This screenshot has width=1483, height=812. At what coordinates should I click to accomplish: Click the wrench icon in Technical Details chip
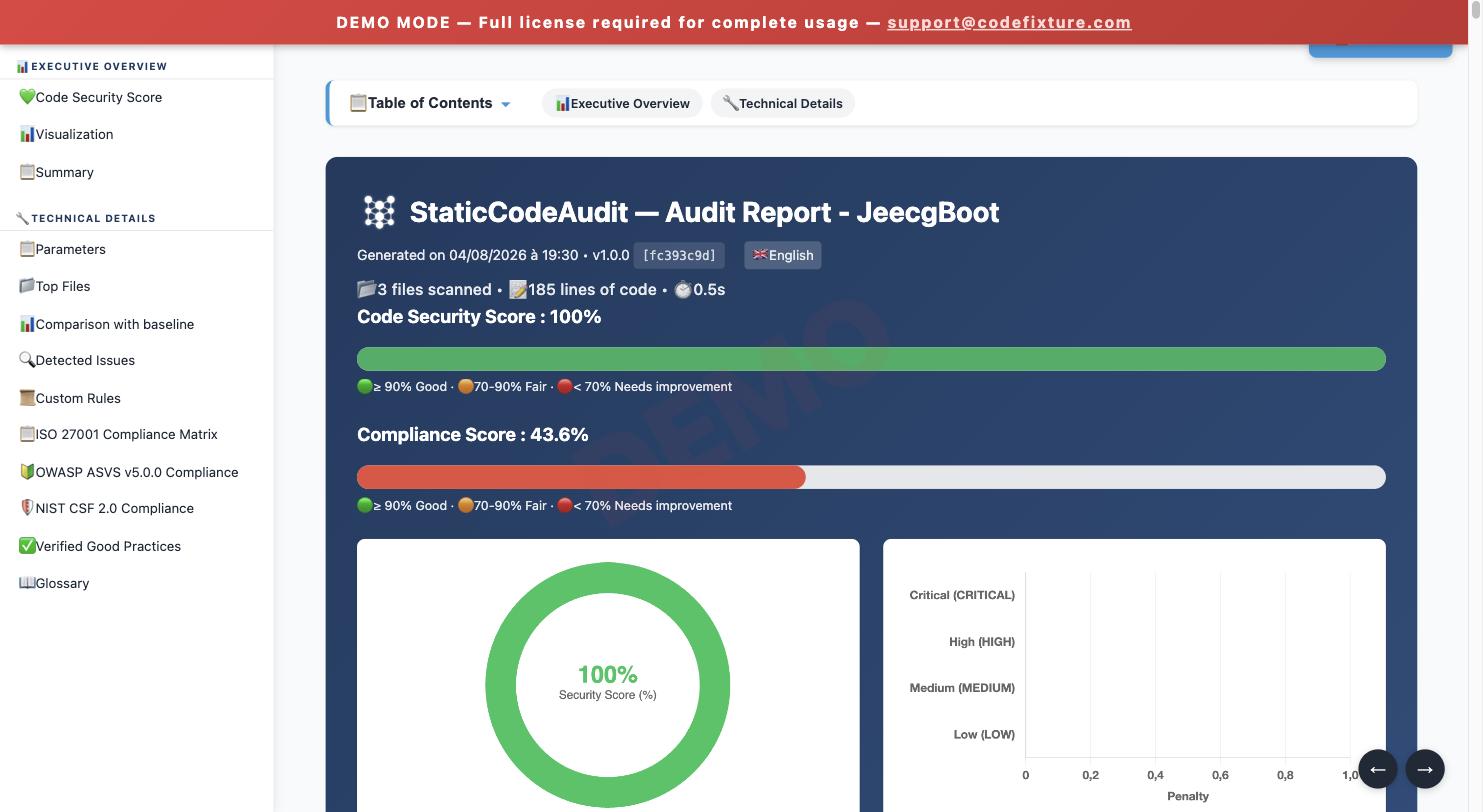point(730,103)
